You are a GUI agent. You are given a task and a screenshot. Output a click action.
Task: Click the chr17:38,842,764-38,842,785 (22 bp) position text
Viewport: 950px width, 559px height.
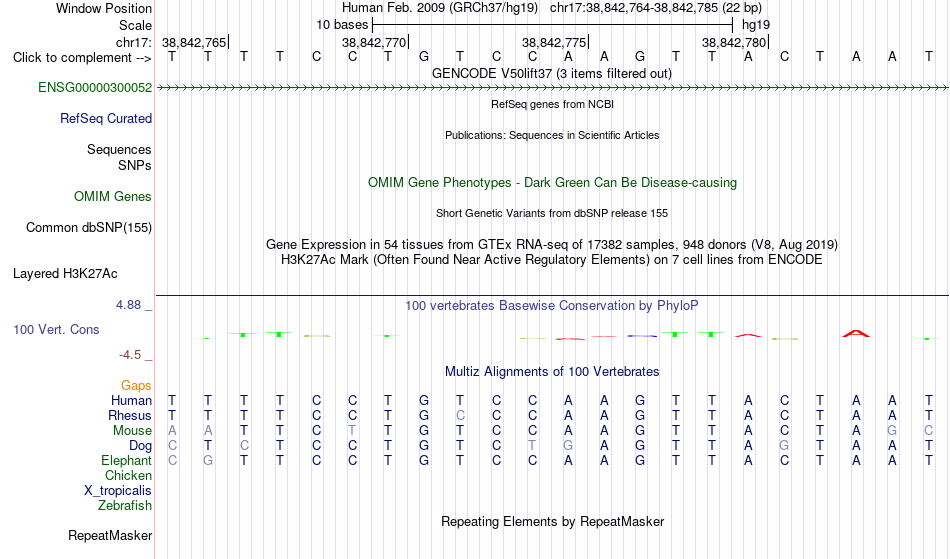point(656,8)
